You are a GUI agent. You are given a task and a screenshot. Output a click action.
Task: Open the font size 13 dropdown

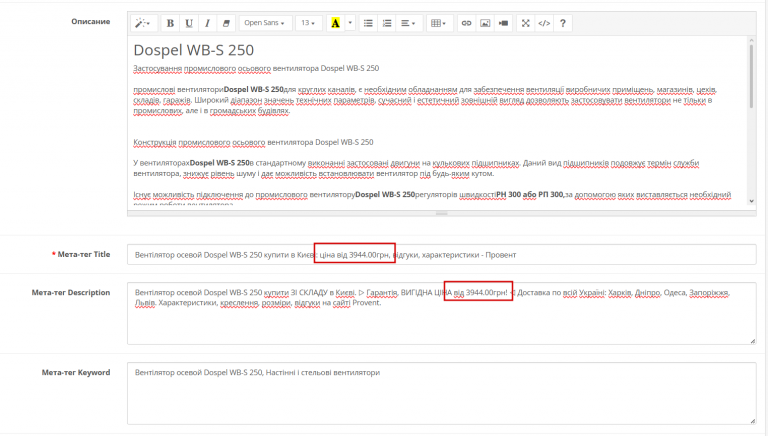(x=308, y=23)
